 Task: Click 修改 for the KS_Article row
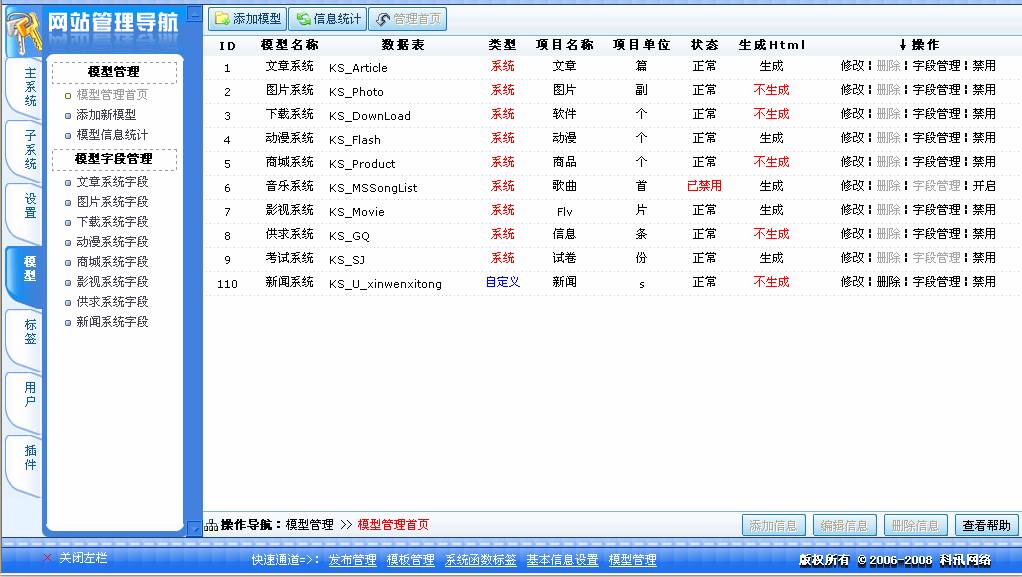[x=852, y=65]
